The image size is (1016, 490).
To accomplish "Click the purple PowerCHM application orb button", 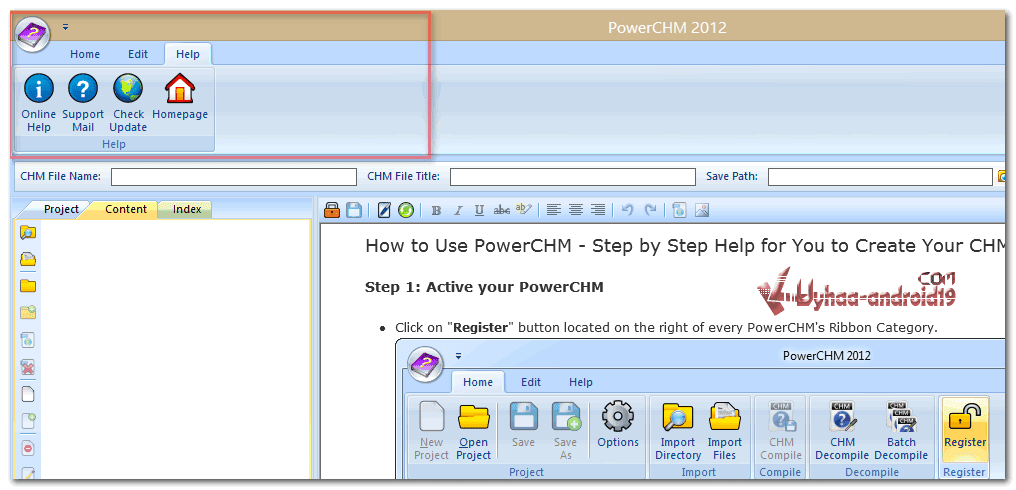I will point(33,34).
